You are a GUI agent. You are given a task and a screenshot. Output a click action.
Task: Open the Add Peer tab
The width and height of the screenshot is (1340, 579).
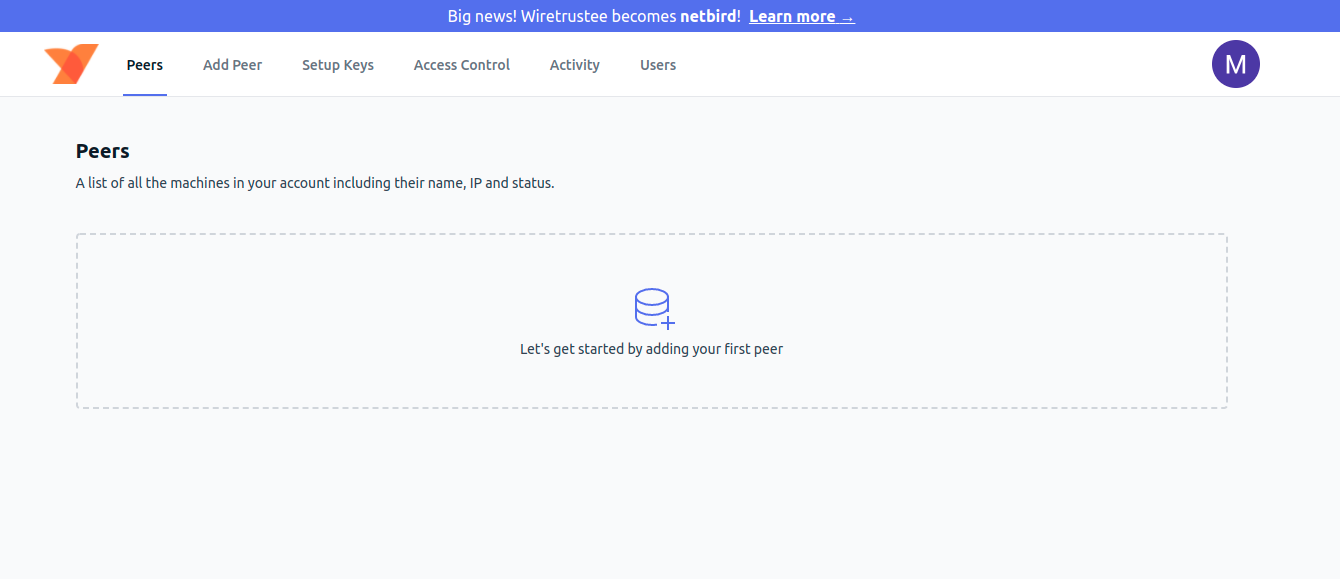(x=232, y=65)
